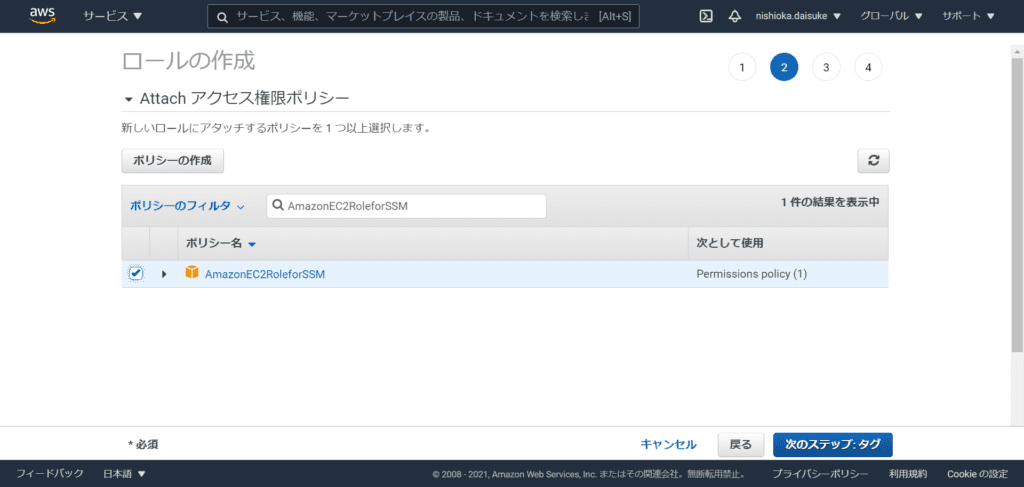1024x487 pixels.
Task: Click the policy search input field
Action: tap(410, 206)
